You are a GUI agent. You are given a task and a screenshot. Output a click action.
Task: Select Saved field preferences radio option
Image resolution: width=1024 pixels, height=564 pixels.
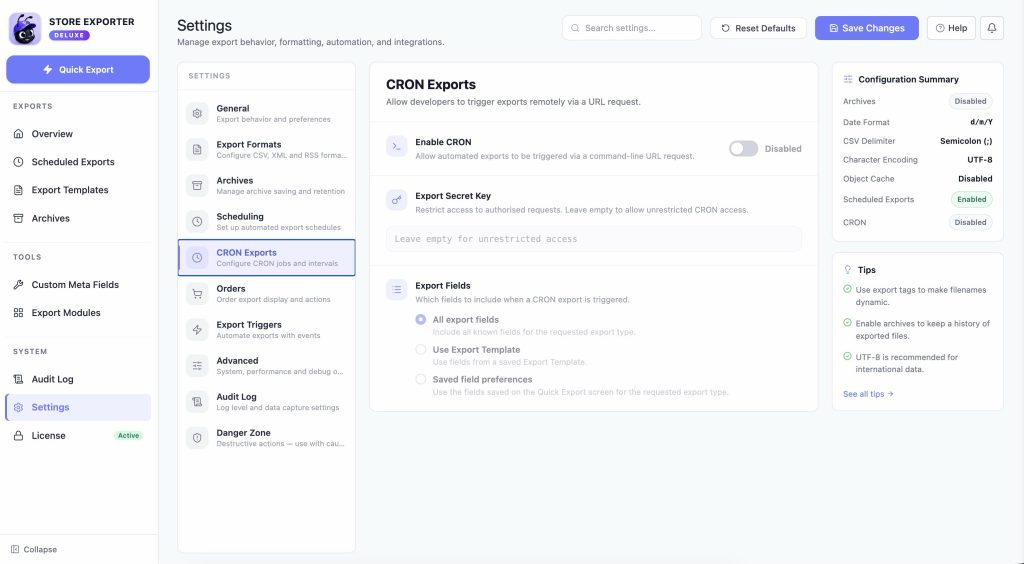point(421,379)
